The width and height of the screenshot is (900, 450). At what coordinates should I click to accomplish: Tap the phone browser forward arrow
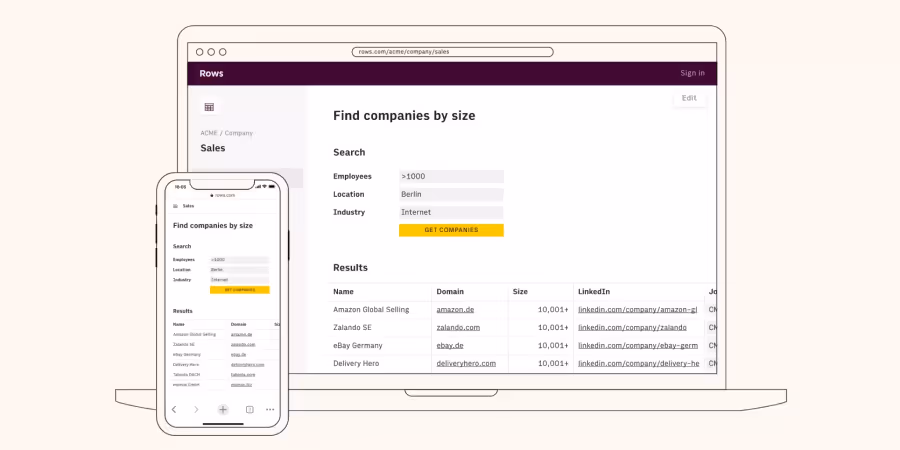click(x=196, y=409)
